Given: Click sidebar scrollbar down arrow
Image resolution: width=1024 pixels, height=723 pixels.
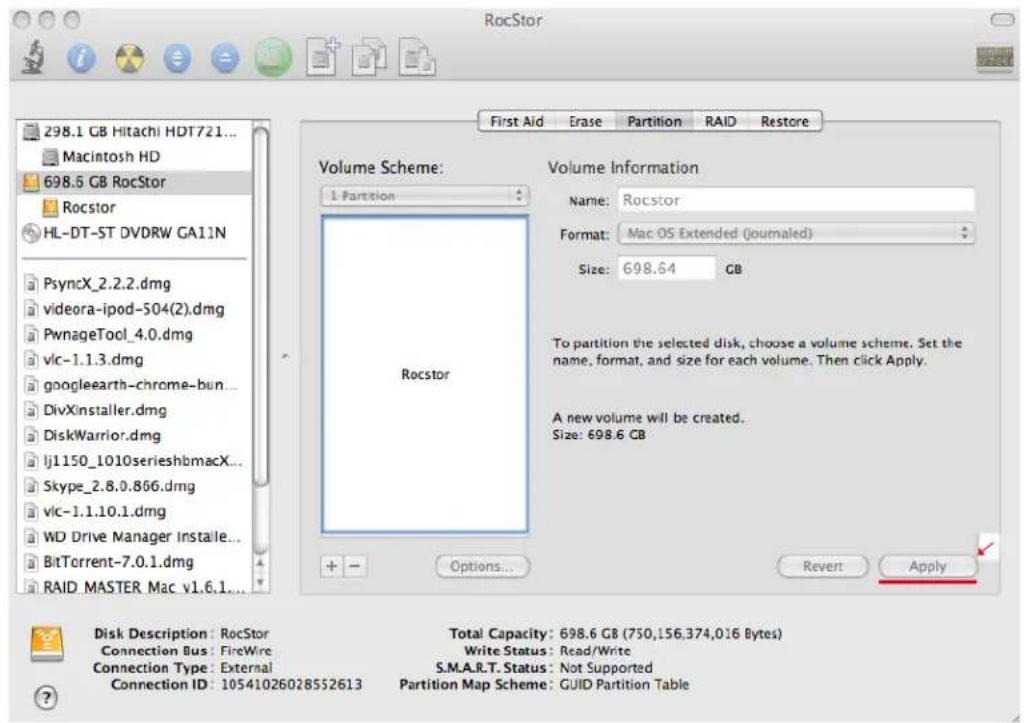Looking at the screenshot, I should [261, 583].
